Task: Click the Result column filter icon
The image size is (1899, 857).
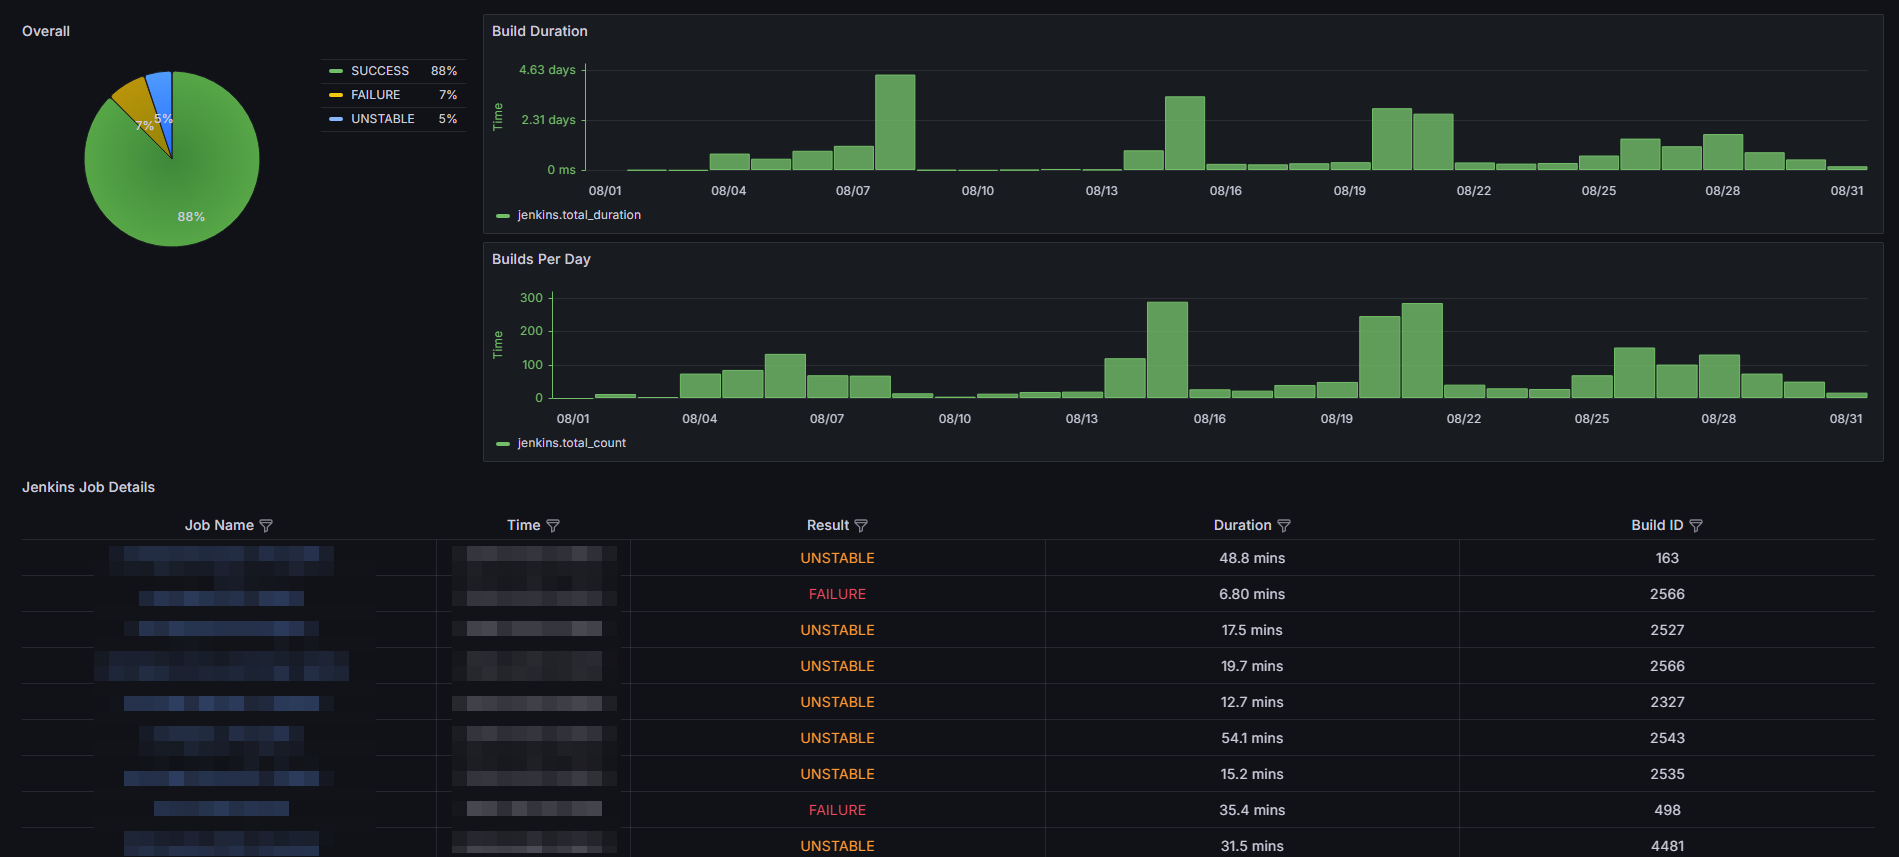Action: coord(861,526)
